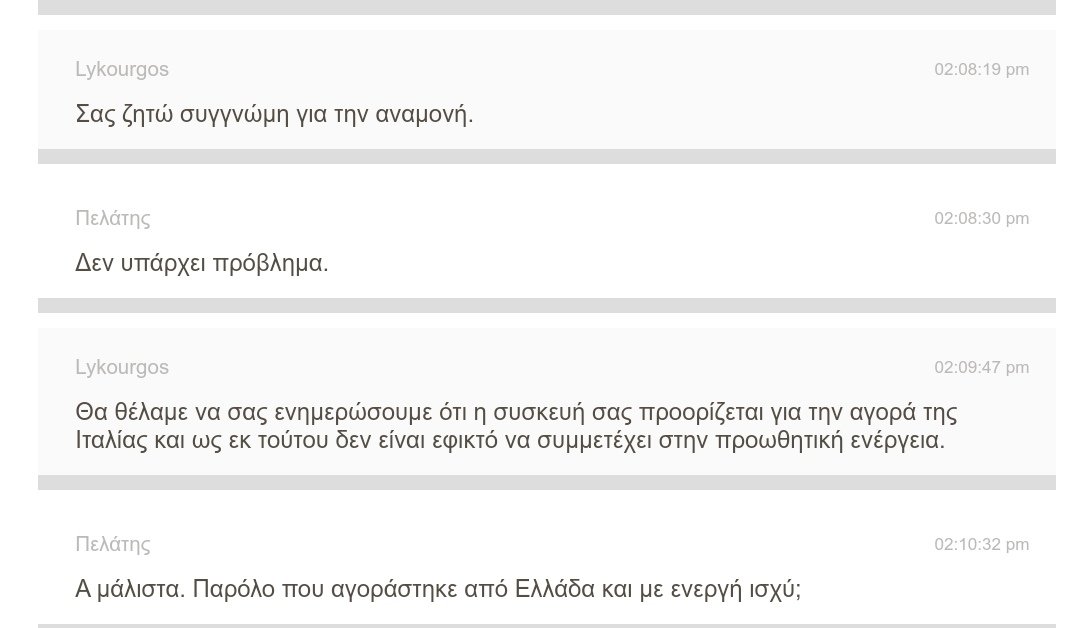The width and height of the screenshot is (1080, 628).
Task: Click the message starting 'Α μάλιστα. Παρόλο'
Action: point(438,589)
